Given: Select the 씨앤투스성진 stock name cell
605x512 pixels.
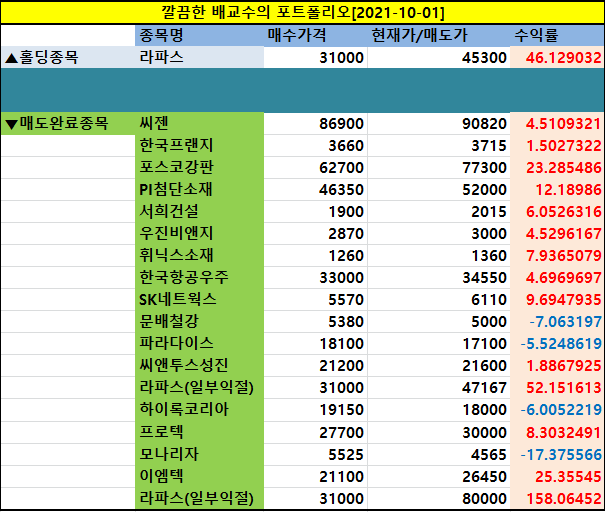Looking at the screenshot, I should pos(199,365).
